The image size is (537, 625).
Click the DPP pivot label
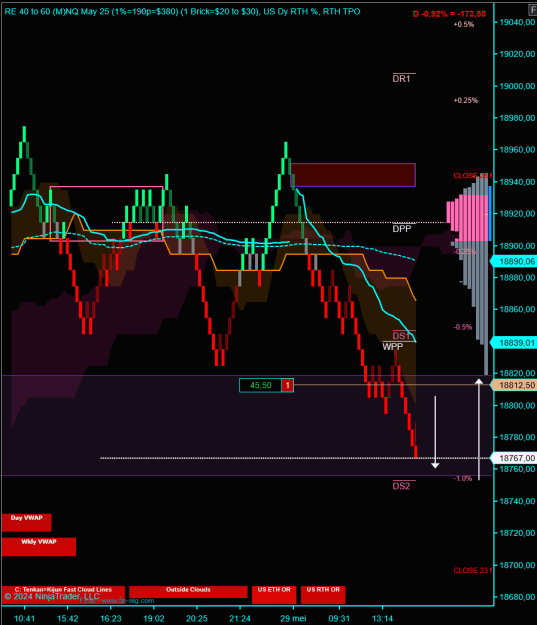click(401, 229)
